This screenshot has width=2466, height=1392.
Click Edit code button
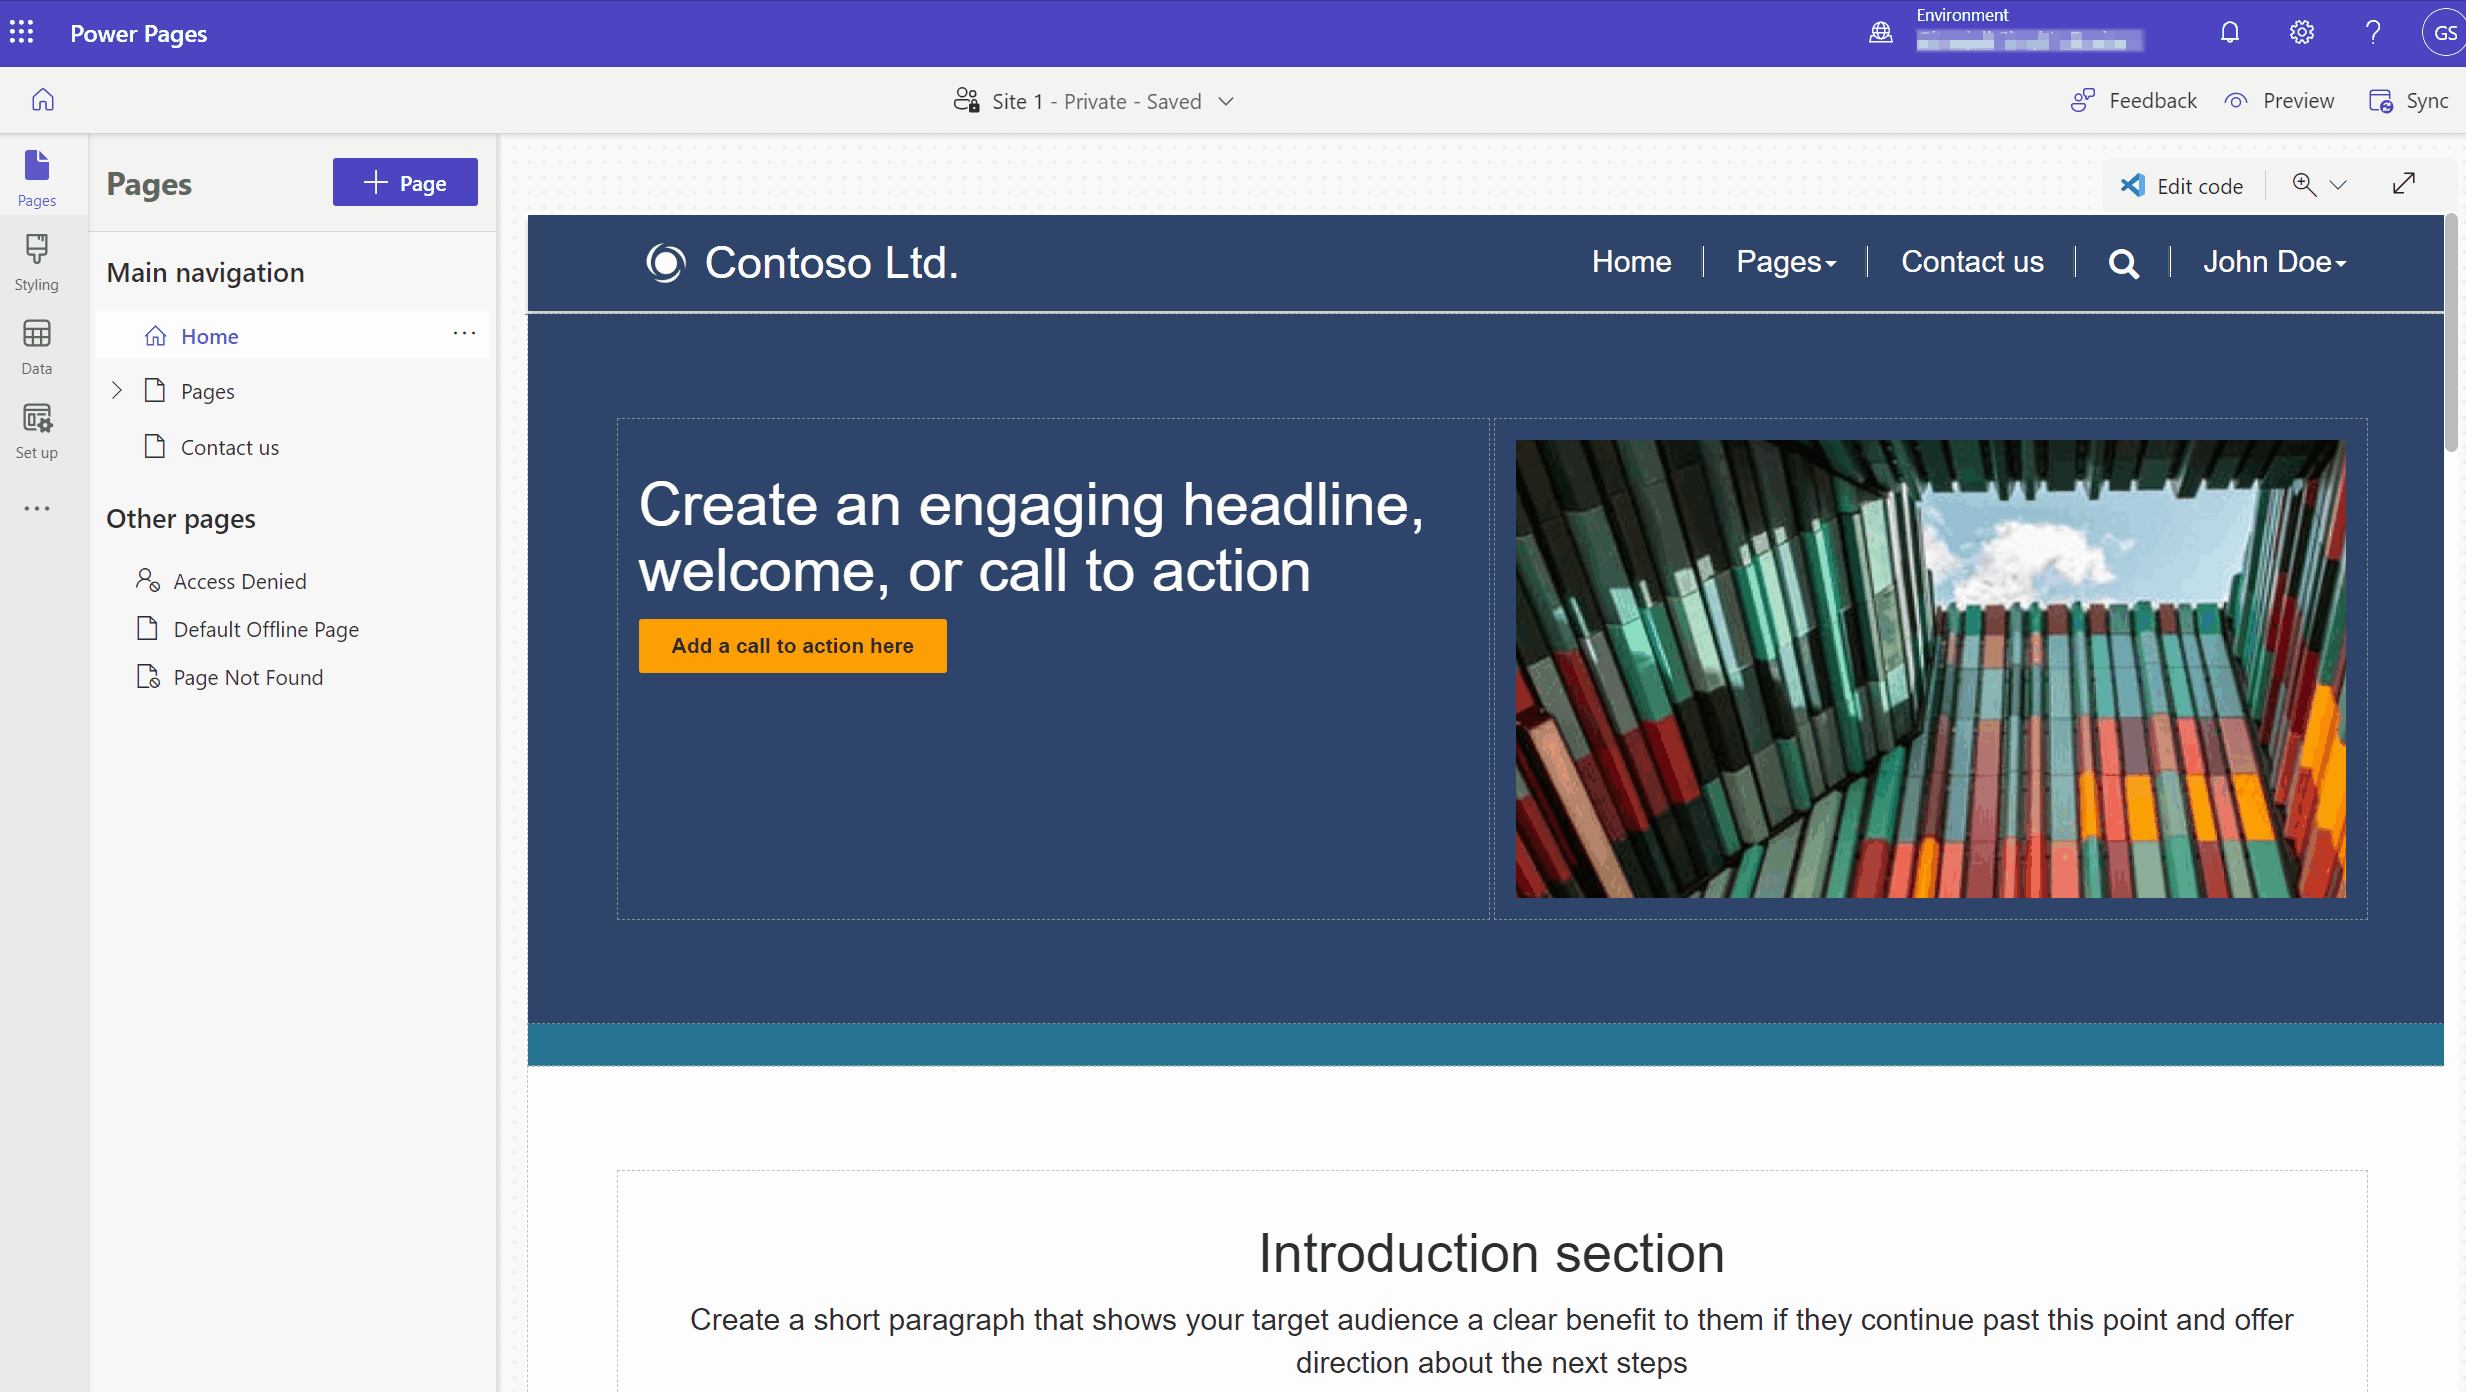click(x=2182, y=186)
